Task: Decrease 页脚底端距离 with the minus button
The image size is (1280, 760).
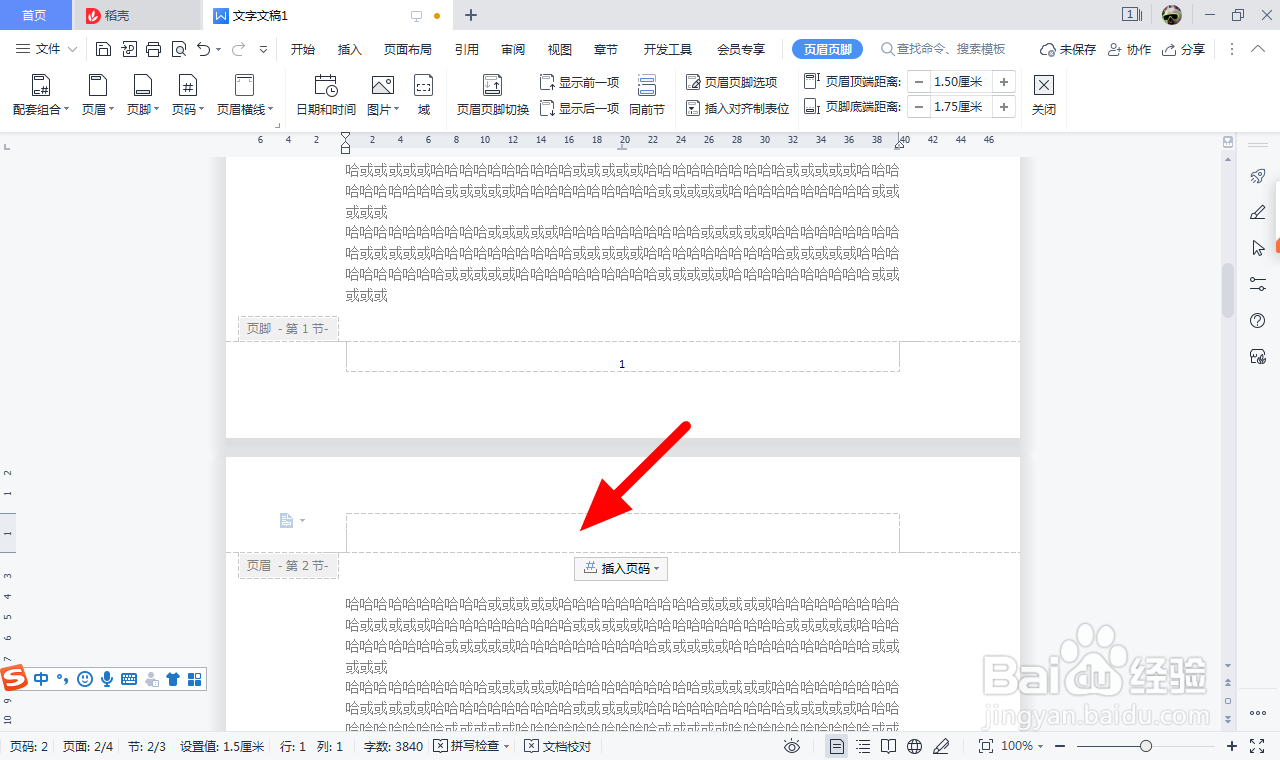Action: click(919, 107)
